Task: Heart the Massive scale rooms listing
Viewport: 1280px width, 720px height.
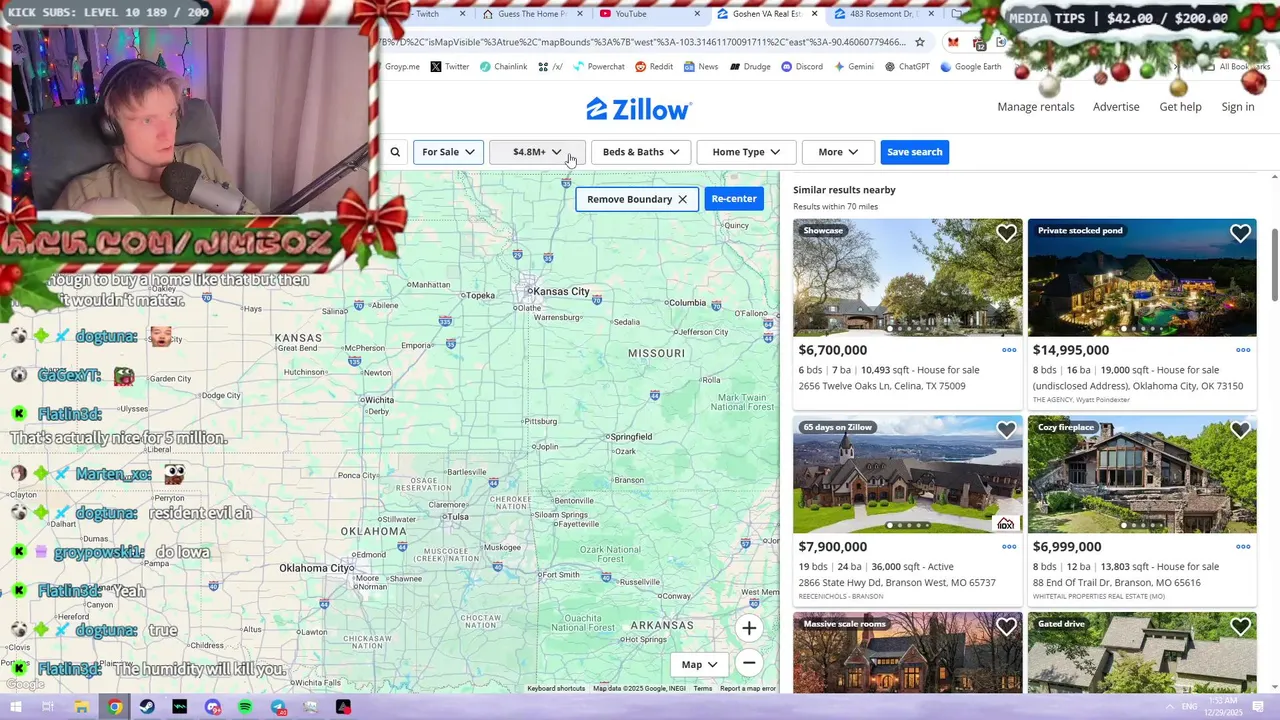Action: (1006, 627)
